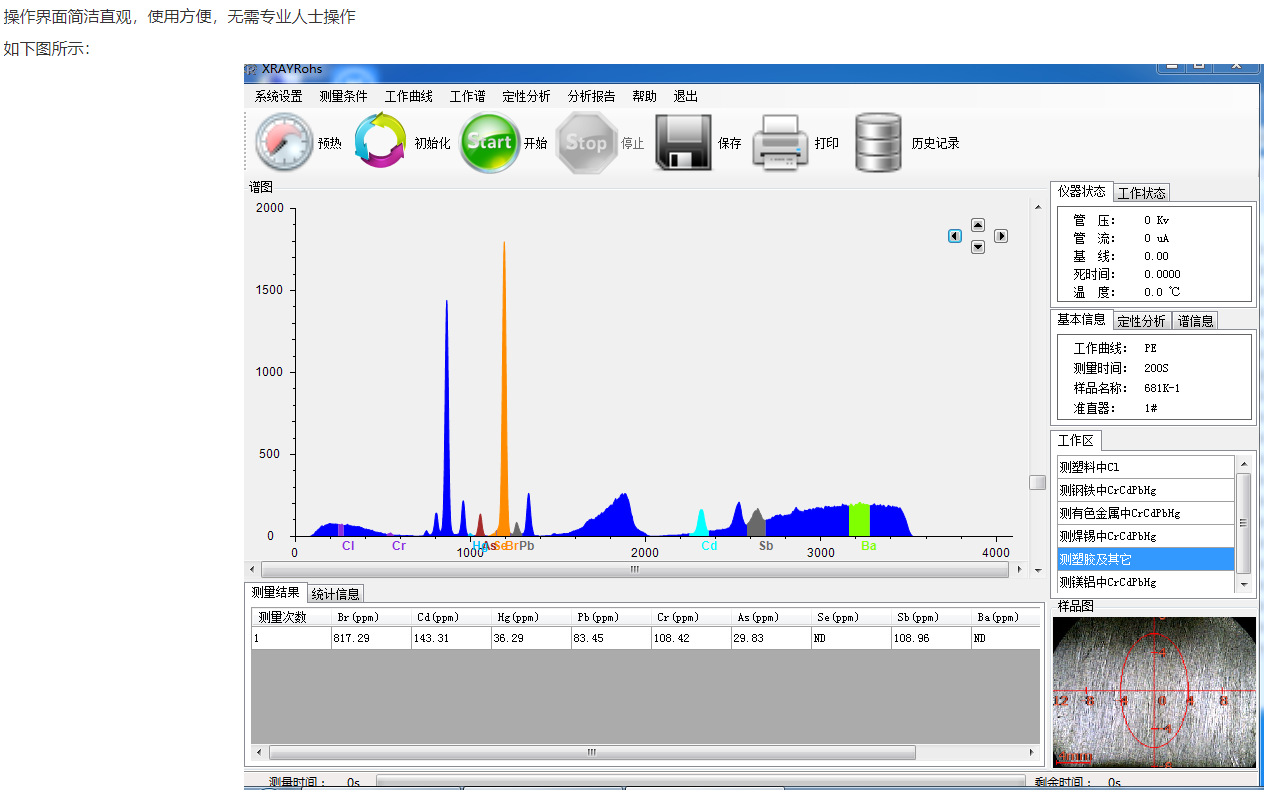The width and height of the screenshot is (1285, 798).
Task: Open the 分析报告 menu
Action: tap(592, 96)
